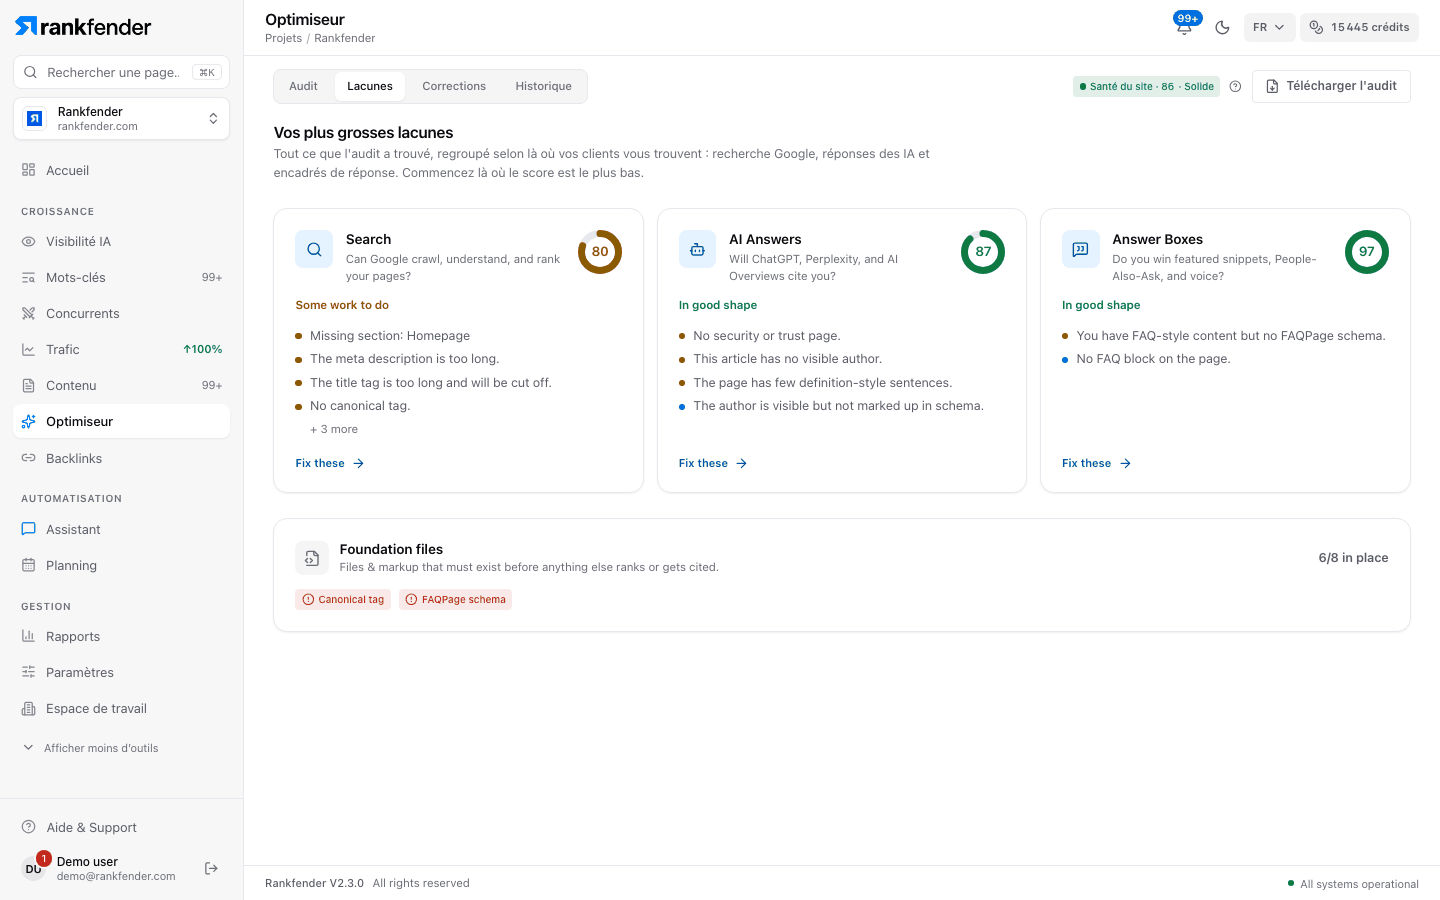Expand the + 3 more issues
This screenshot has height=900, width=1440.
coord(334,429)
